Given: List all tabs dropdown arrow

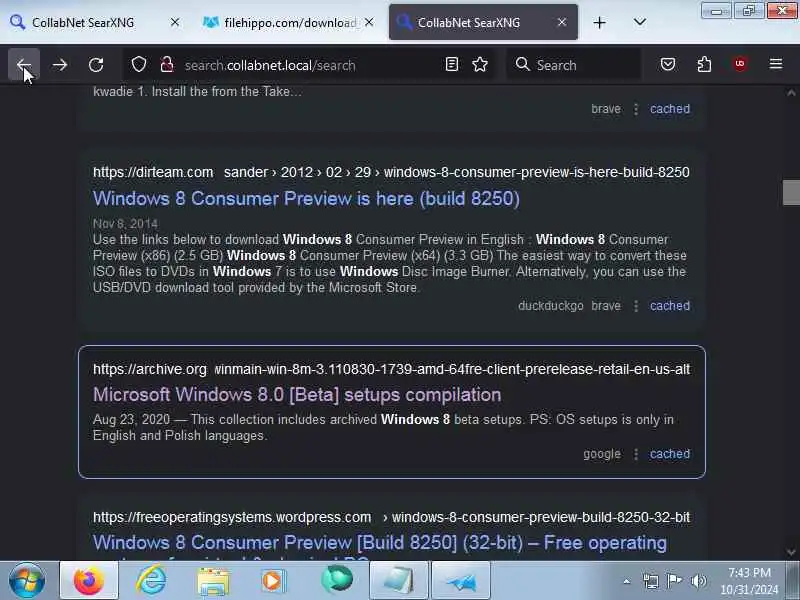Looking at the screenshot, I should point(639,22).
